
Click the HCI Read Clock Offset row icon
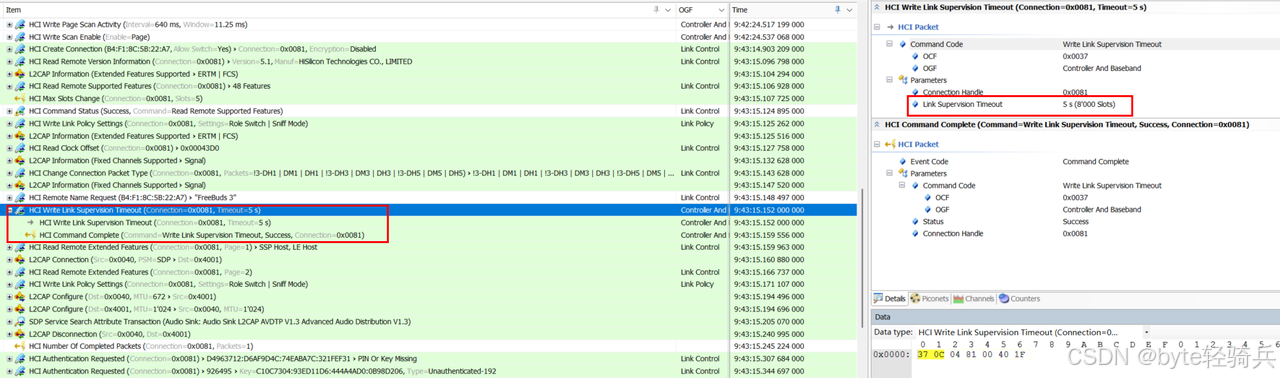pyautogui.click(x=21, y=148)
